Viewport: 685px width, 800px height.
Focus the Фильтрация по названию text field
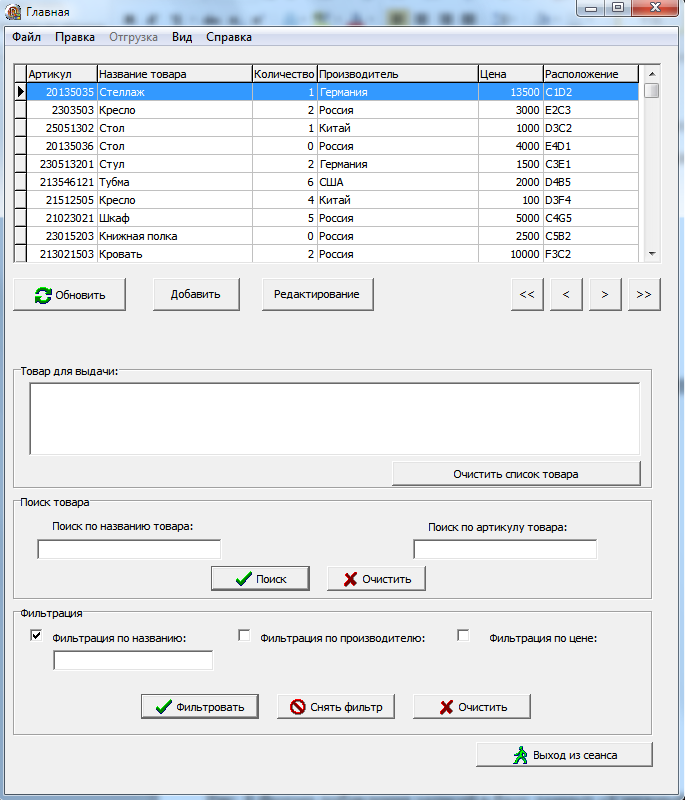coord(133,660)
